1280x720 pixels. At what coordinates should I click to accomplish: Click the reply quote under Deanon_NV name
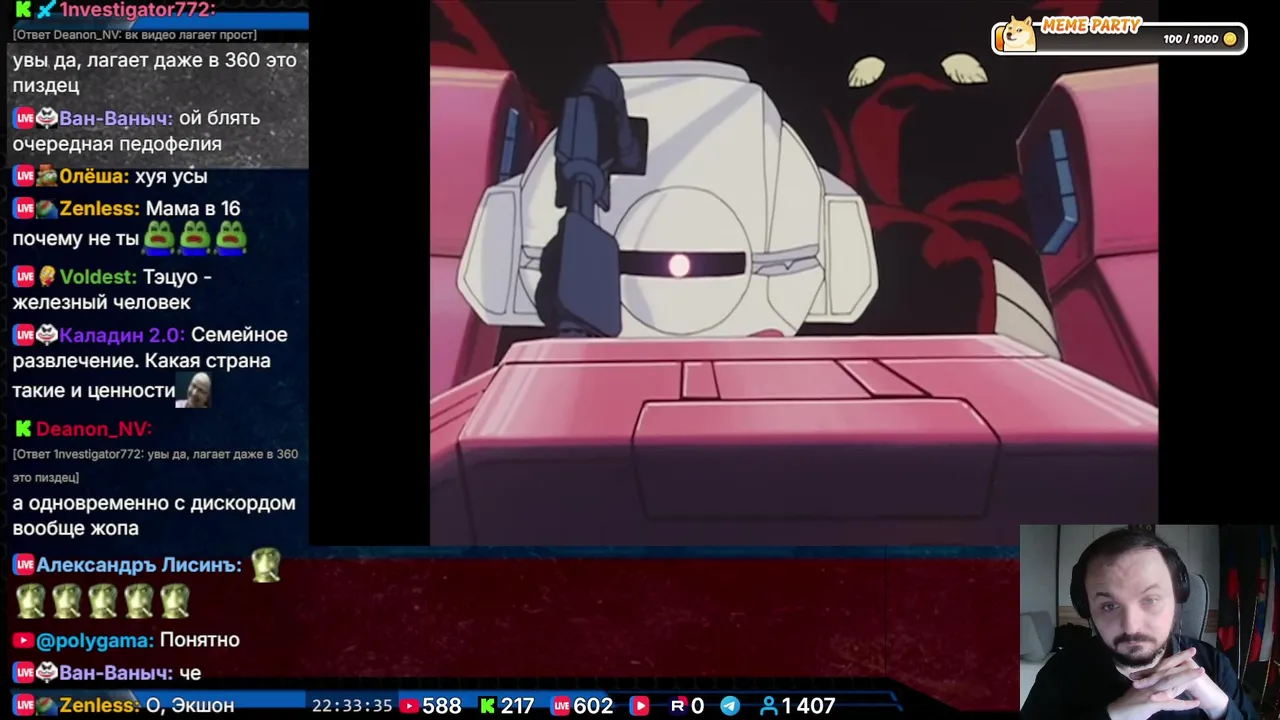coord(155,466)
